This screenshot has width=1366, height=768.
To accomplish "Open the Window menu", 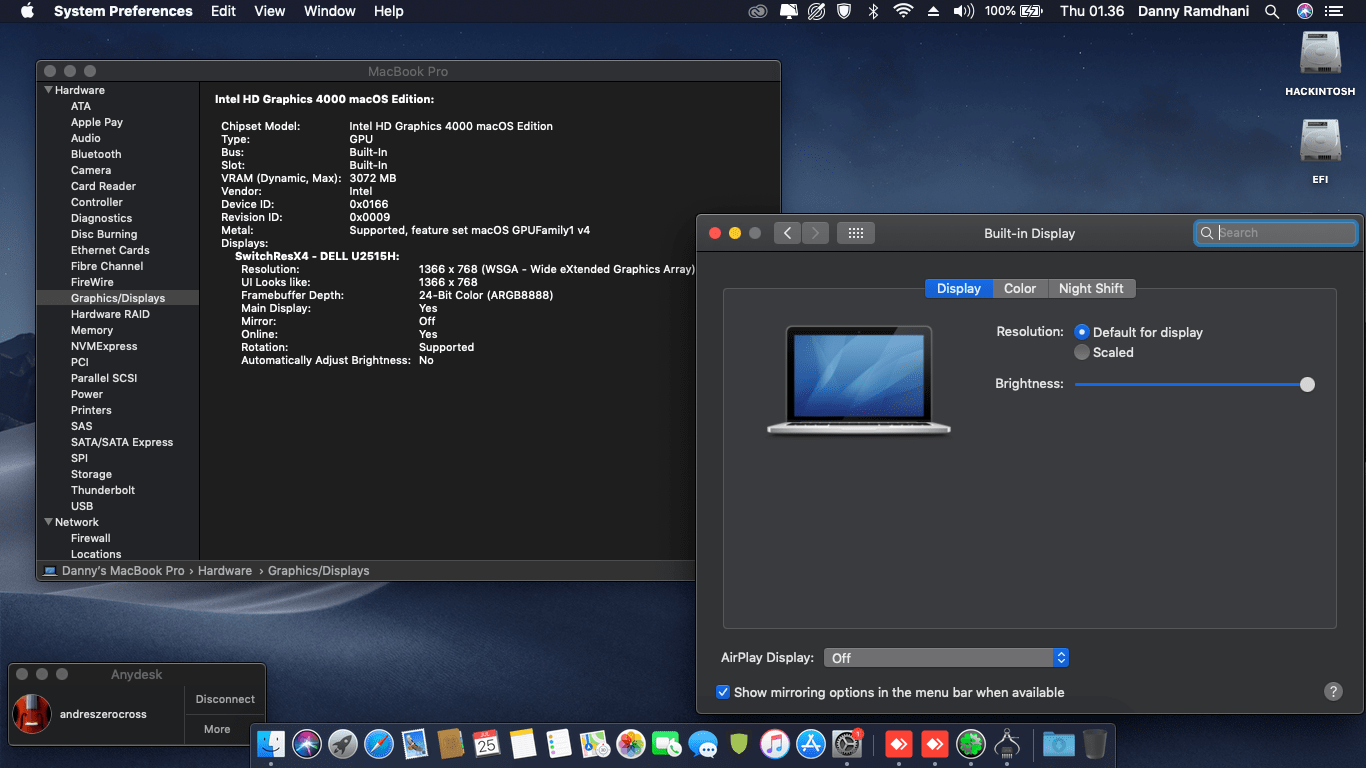I will [329, 11].
